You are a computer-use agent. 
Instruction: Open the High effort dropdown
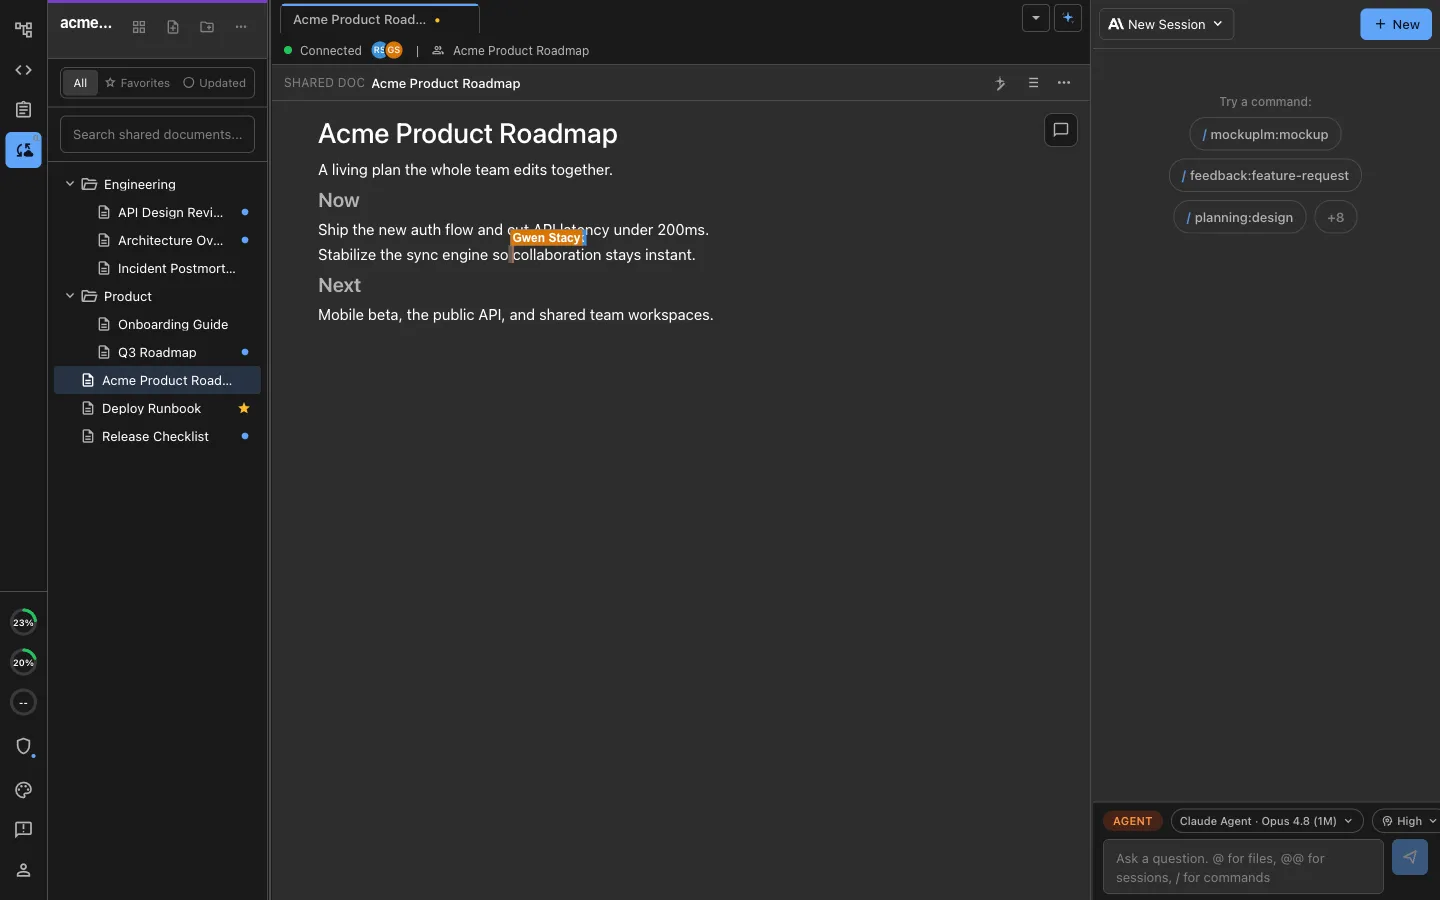(1408, 821)
